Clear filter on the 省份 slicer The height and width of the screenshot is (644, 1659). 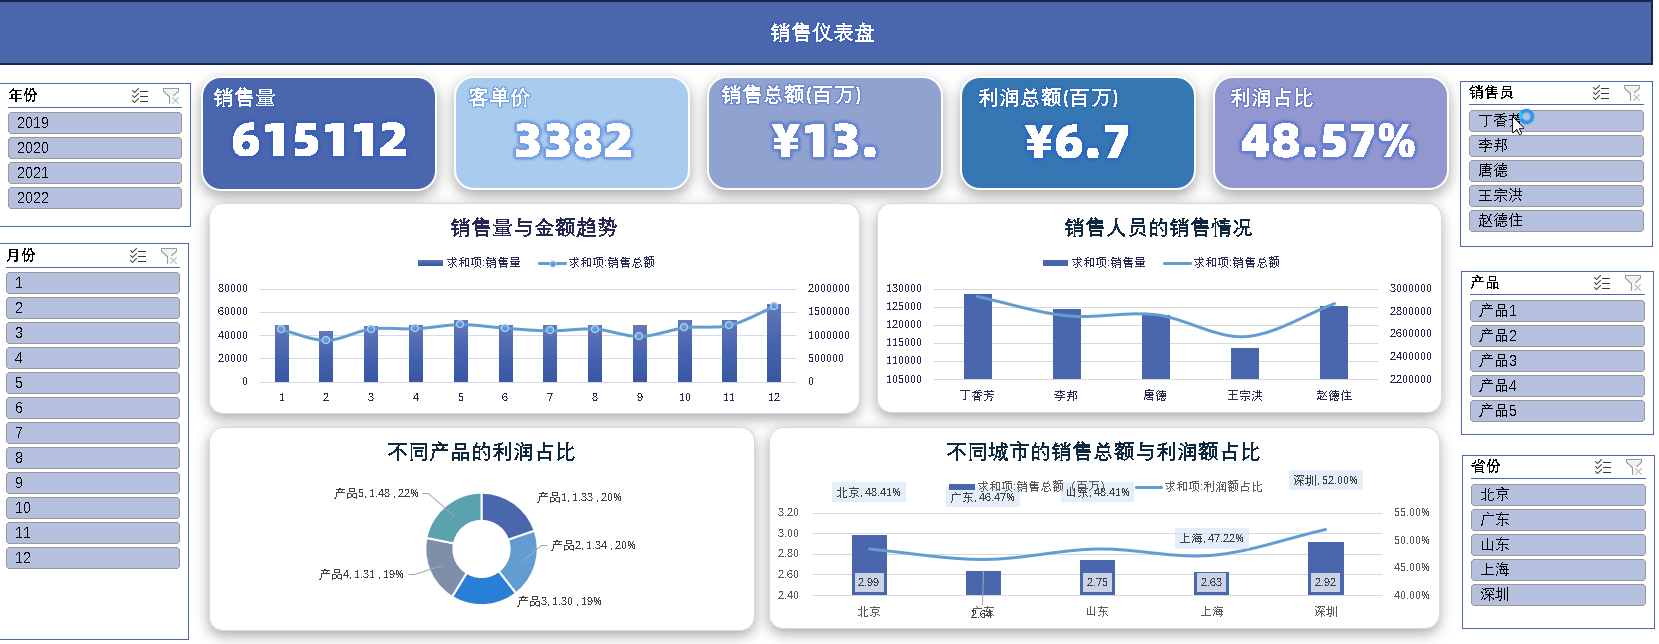point(1634,467)
